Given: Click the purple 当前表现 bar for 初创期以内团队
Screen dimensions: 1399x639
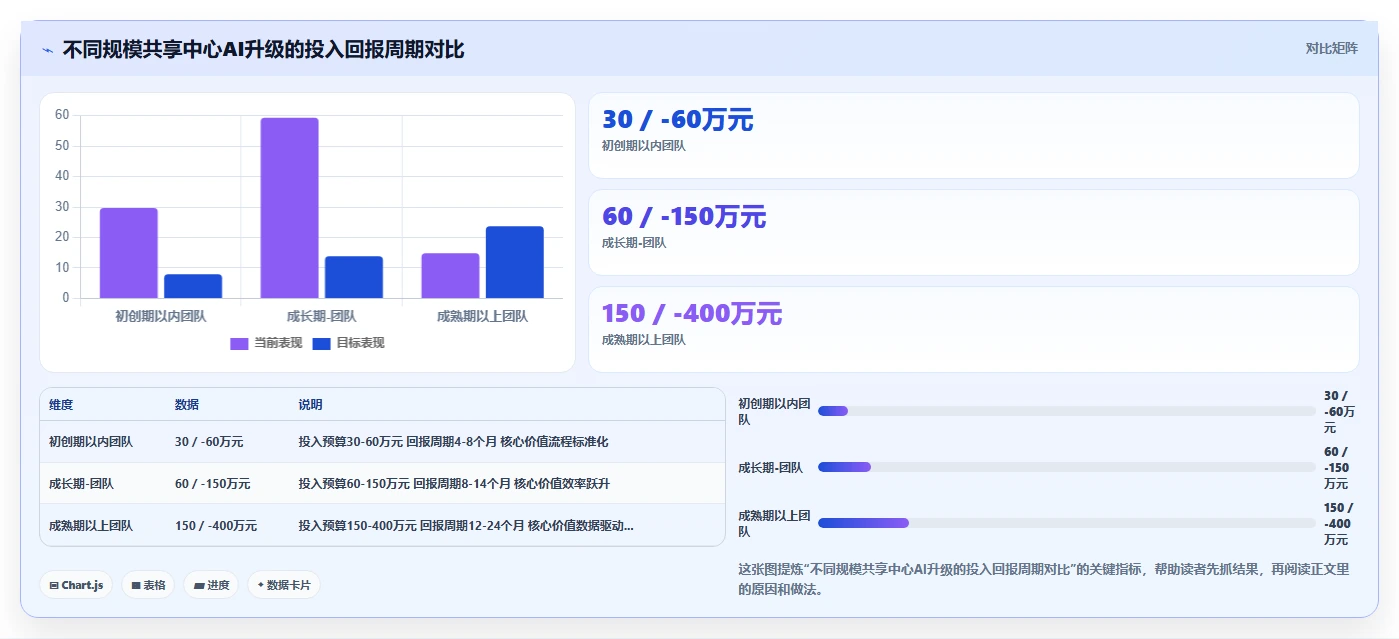Looking at the screenshot, I should point(129,253).
